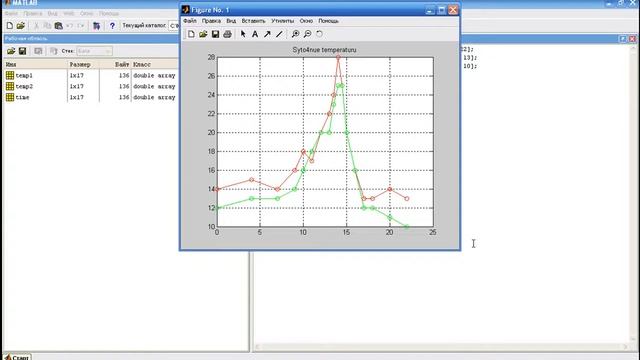Open Файл menu in MATLAB main window
This screenshot has height=360, width=640.
(x=11, y=13)
